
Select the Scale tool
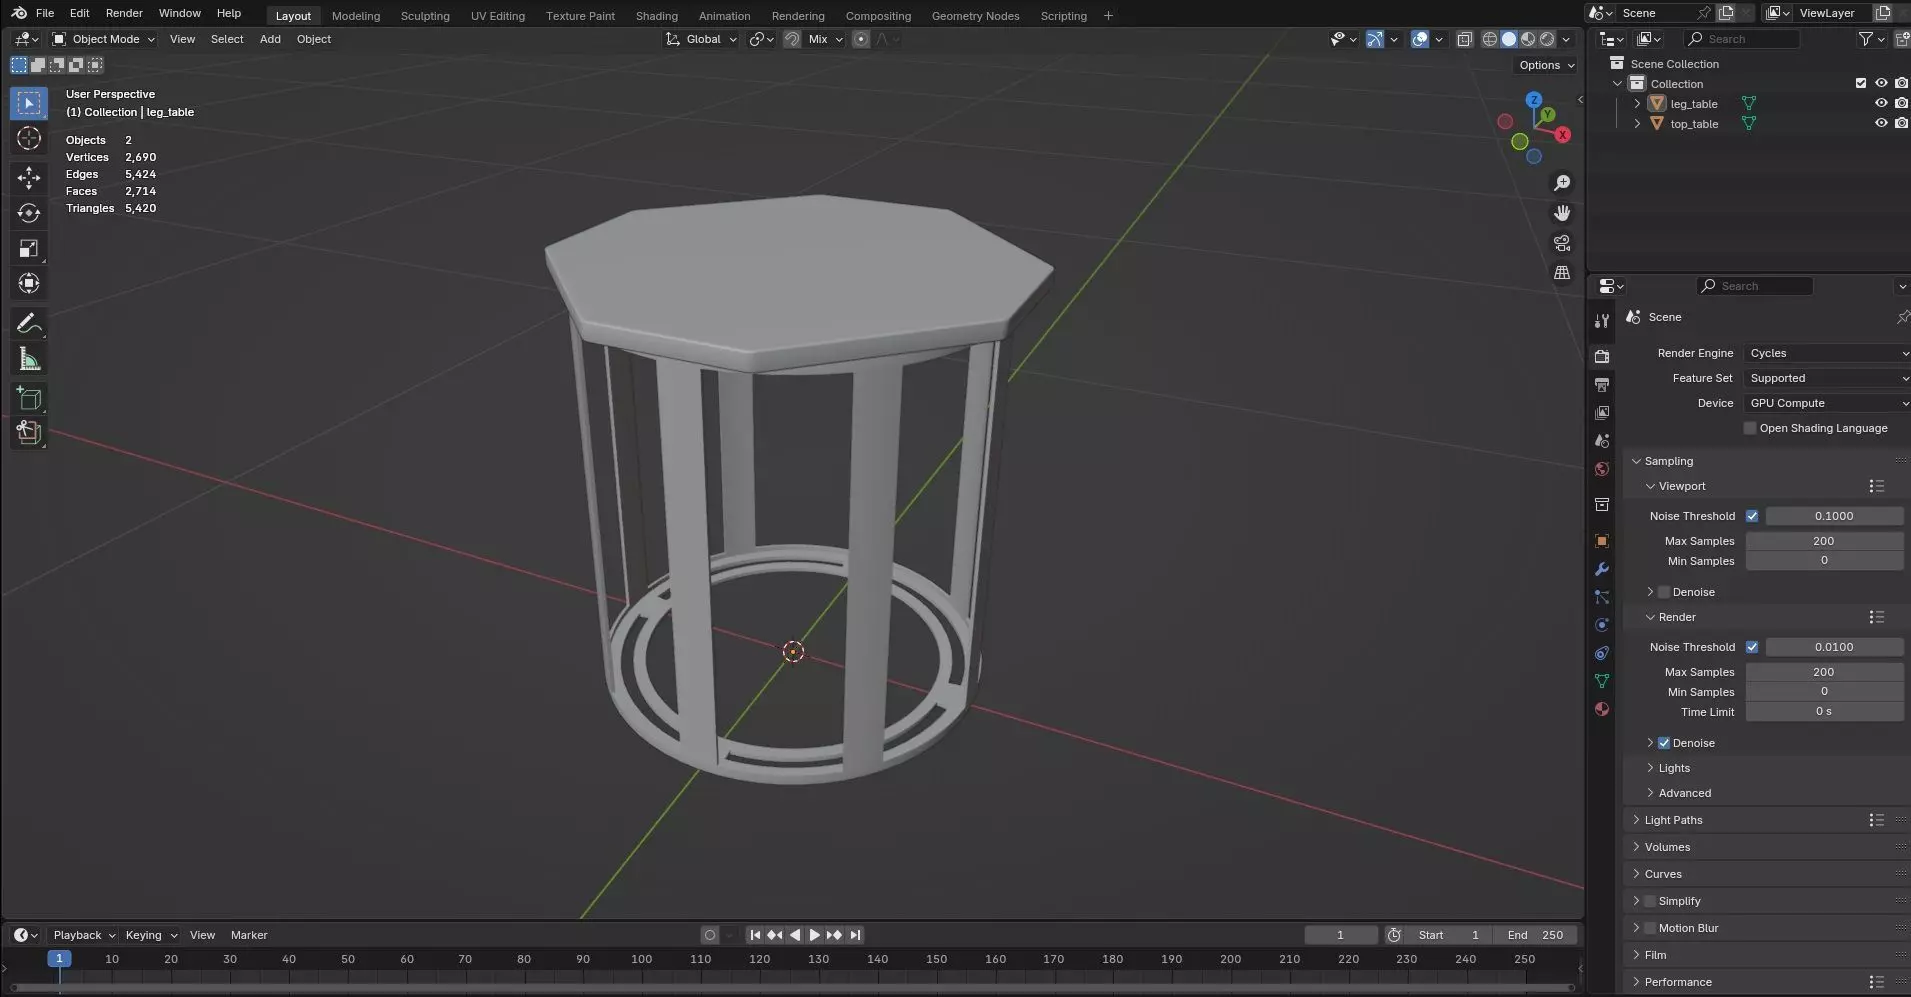(29, 248)
